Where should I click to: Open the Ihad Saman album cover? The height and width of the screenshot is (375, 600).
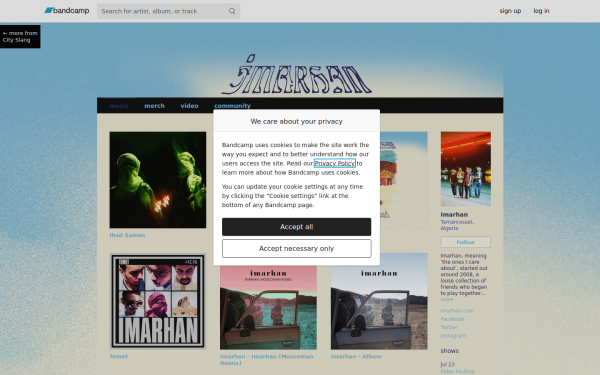(x=158, y=180)
